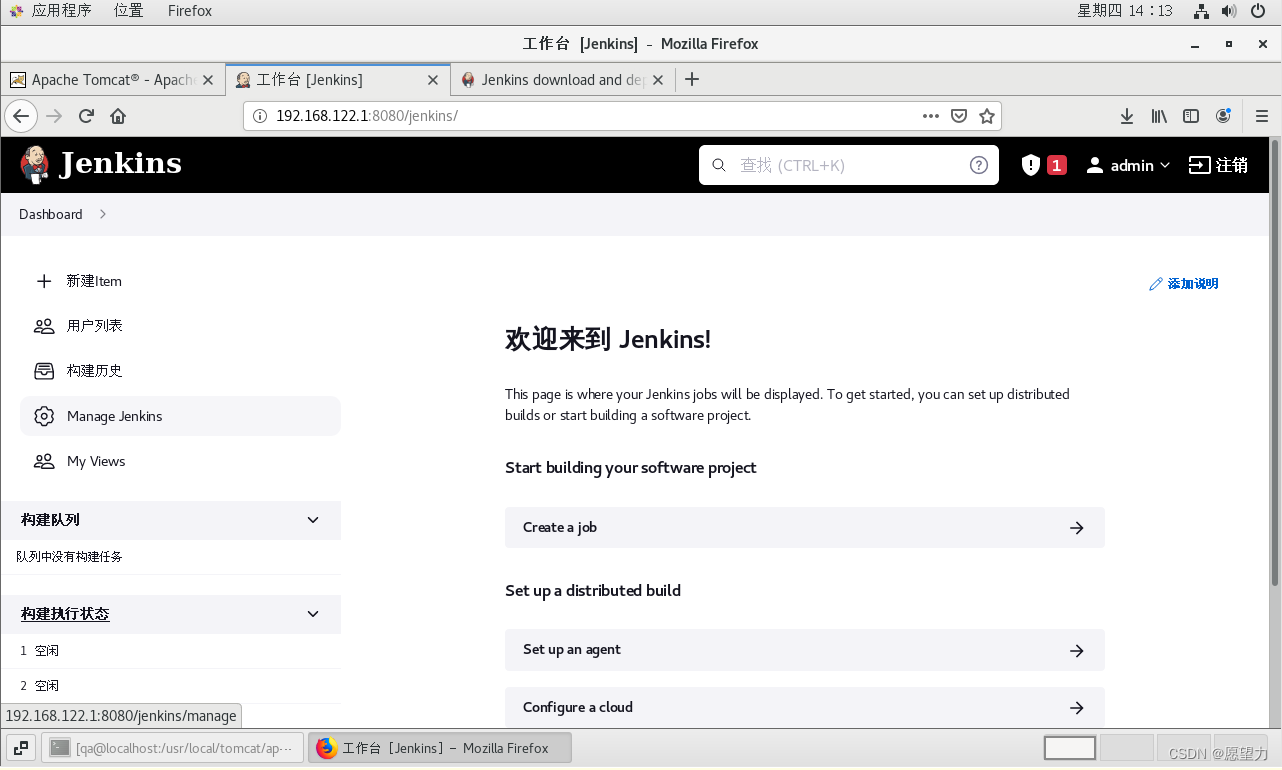Viewport: 1282px width, 770px height.
Task: Open the Firefox downloads arrow icon
Action: click(1127, 116)
